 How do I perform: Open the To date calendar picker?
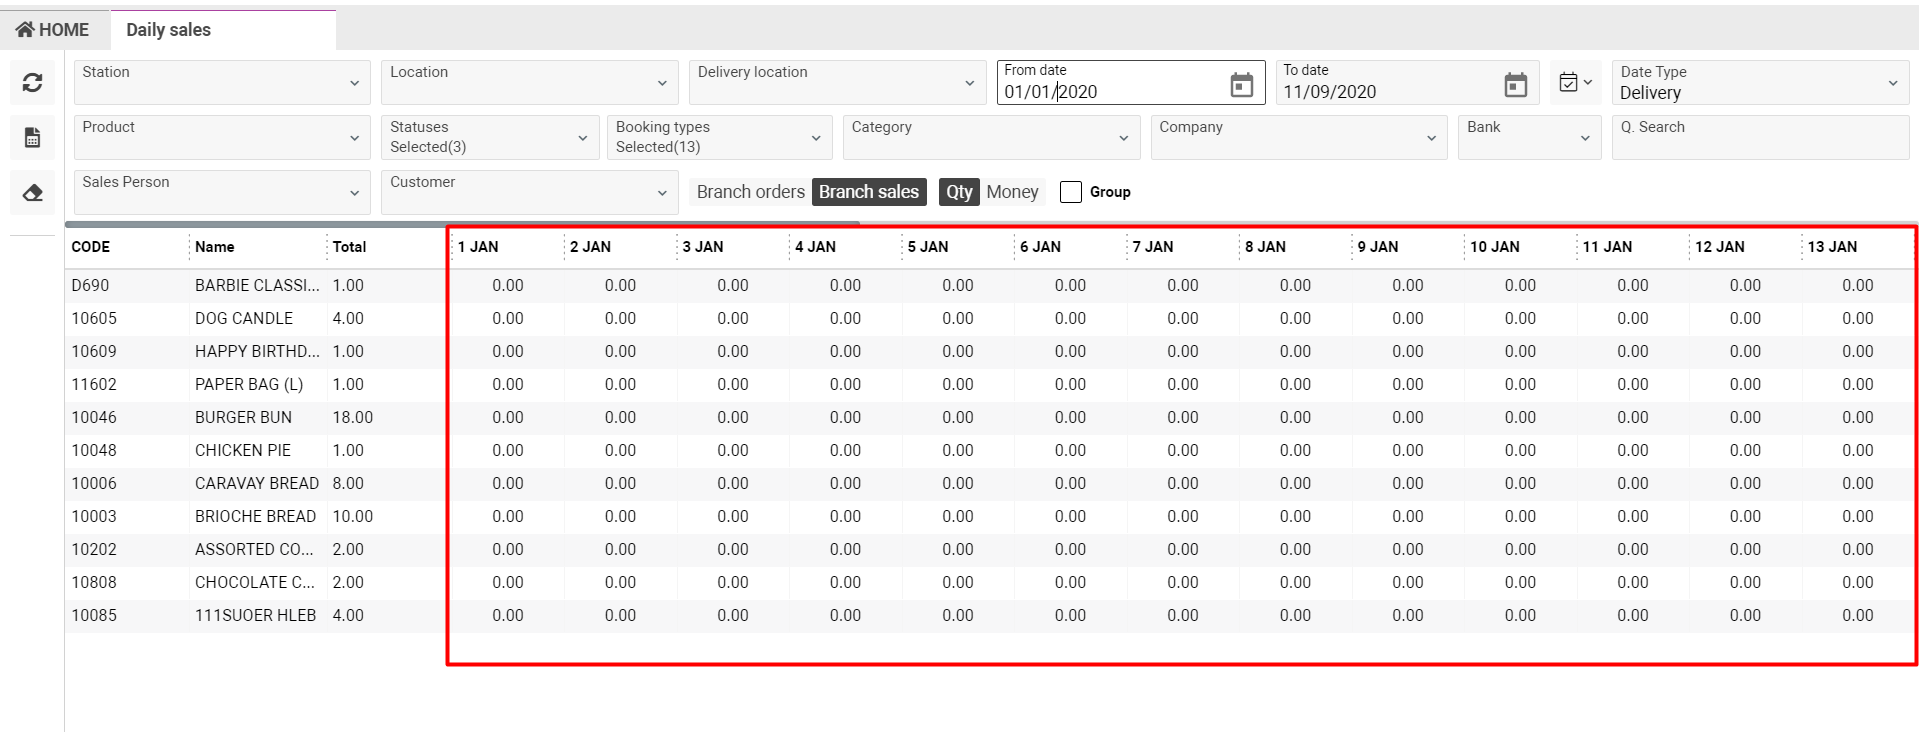(x=1515, y=85)
